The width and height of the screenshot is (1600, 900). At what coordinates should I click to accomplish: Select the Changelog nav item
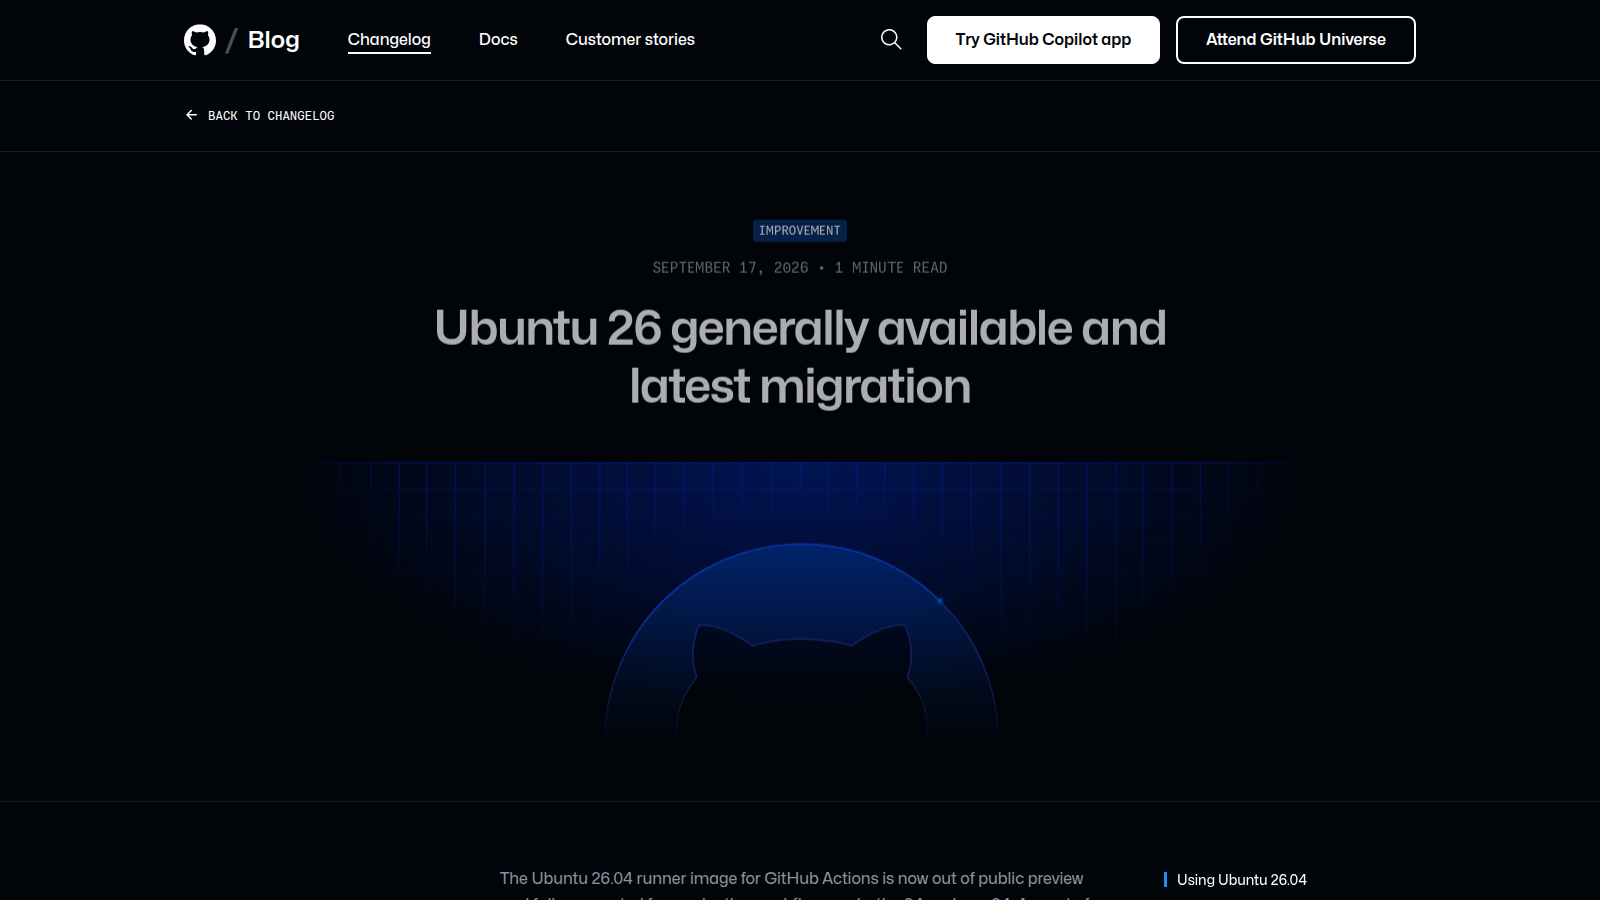(389, 40)
